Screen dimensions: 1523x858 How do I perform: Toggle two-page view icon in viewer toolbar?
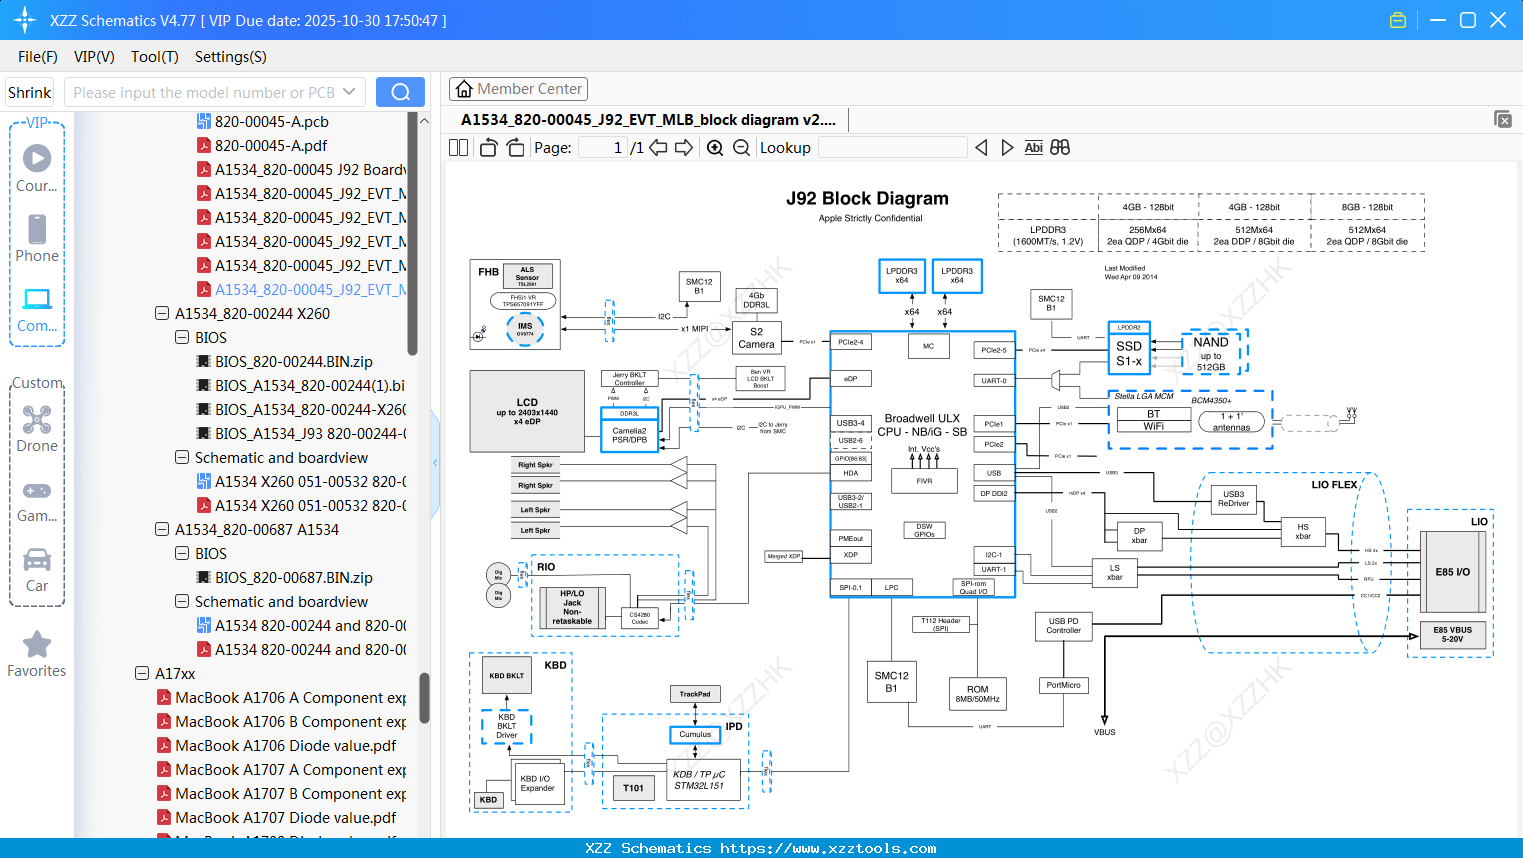459,148
